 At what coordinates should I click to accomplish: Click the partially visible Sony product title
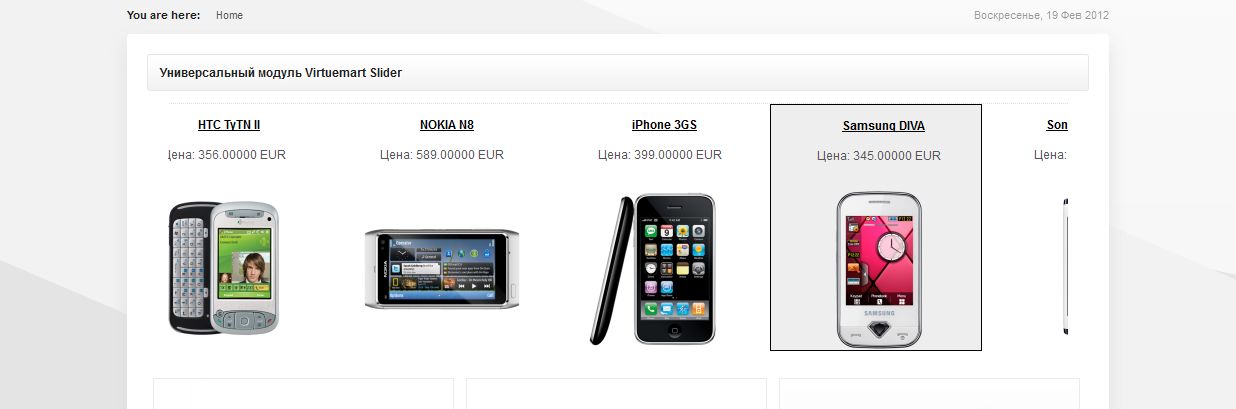pyautogui.click(x=1057, y=125)
